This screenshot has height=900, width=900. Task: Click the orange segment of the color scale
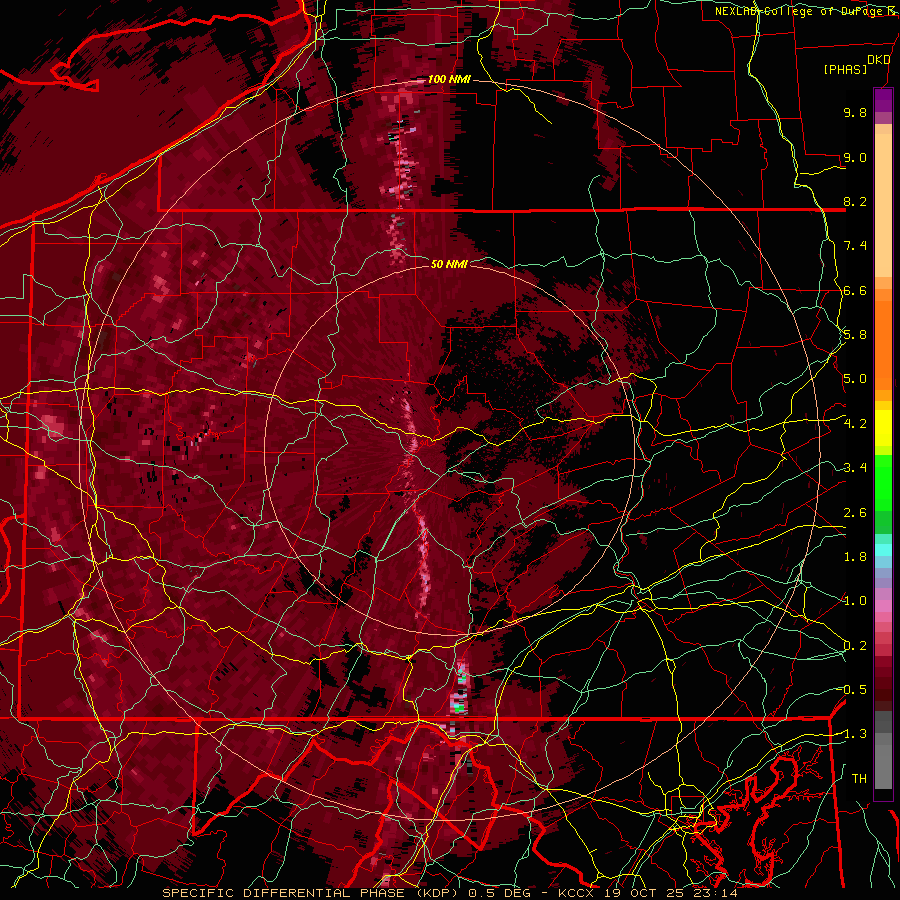pyautogui.click(x=883, y=340)
